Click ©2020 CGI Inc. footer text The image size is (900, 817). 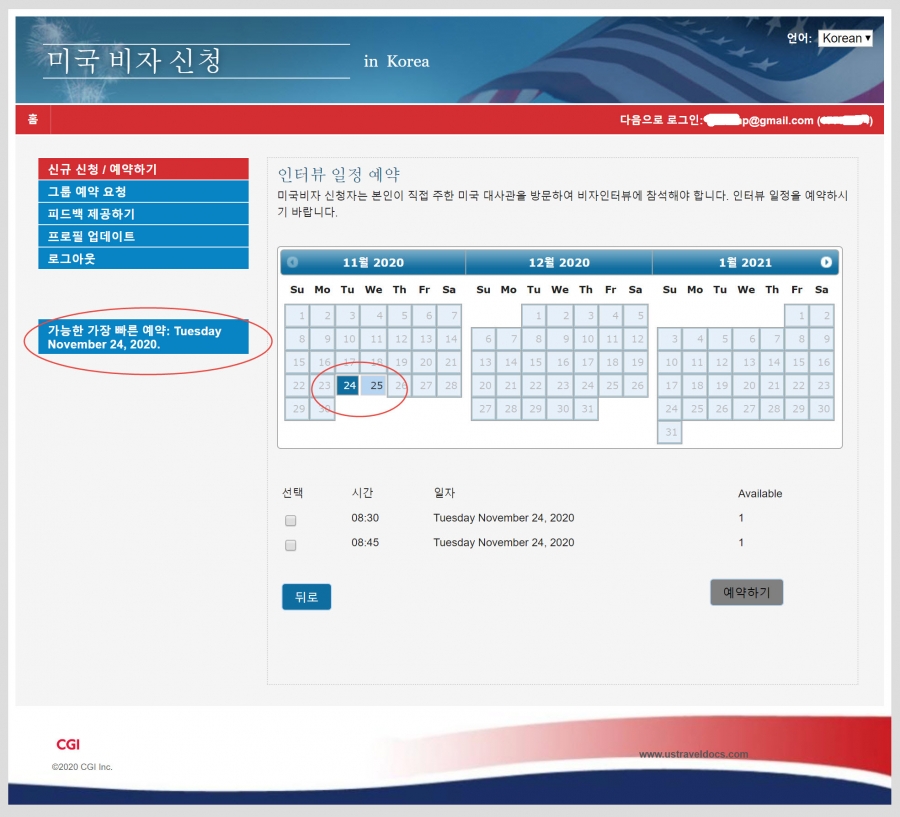coord(82,767)
